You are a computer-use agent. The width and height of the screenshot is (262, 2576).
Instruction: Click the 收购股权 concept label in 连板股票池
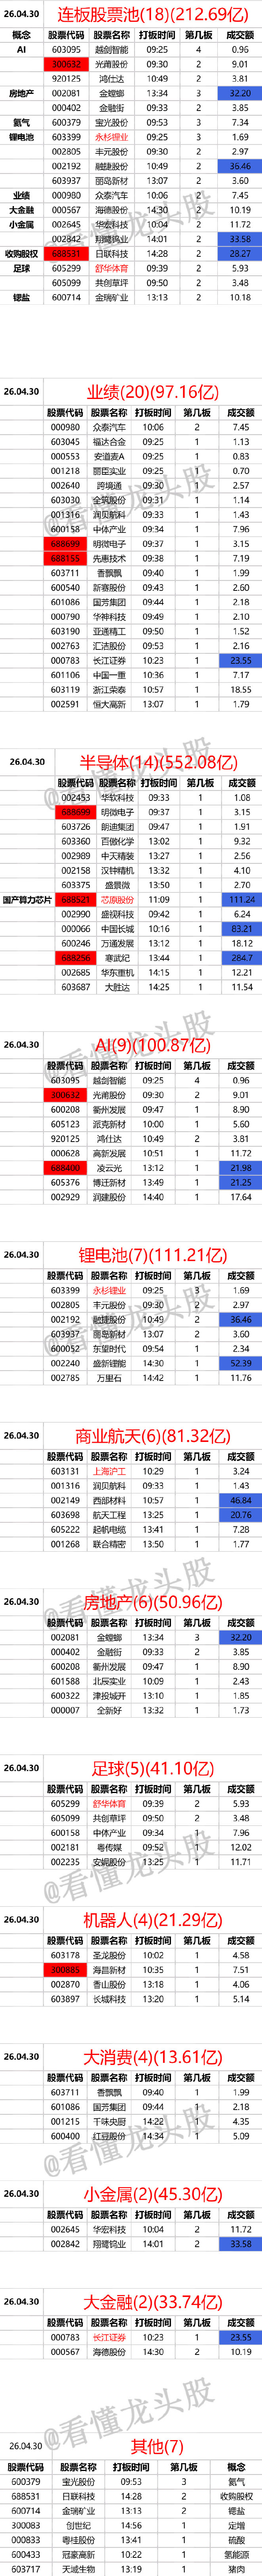click(x=21, y=254)
